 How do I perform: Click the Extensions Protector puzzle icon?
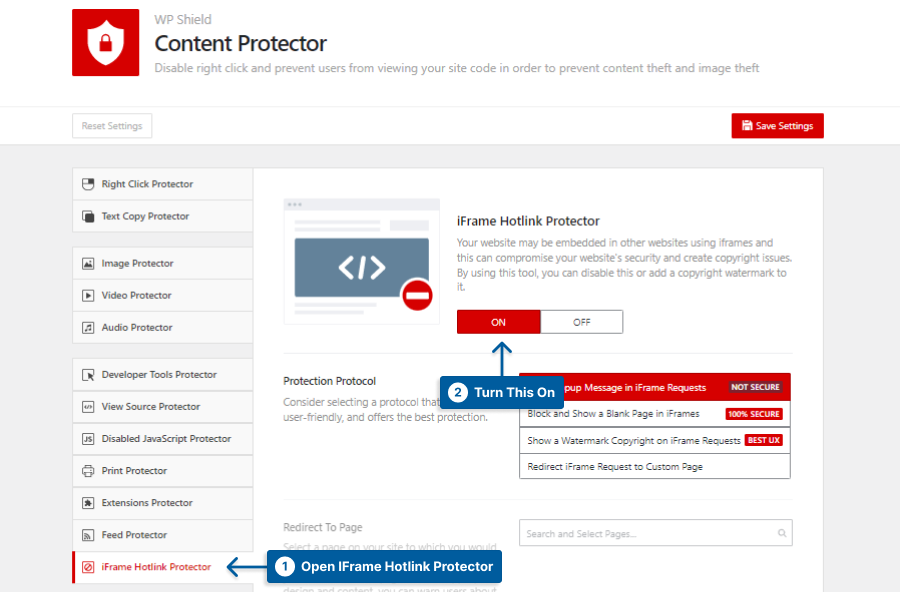point(88,503)
